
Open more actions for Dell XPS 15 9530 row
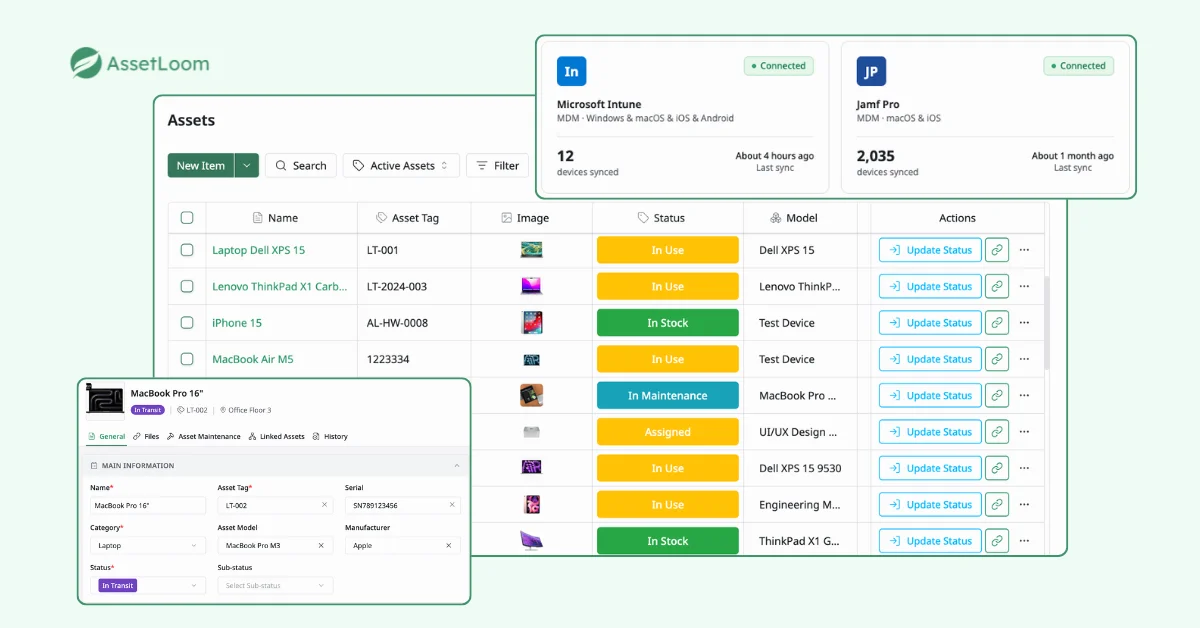(x=1024, y=468)
